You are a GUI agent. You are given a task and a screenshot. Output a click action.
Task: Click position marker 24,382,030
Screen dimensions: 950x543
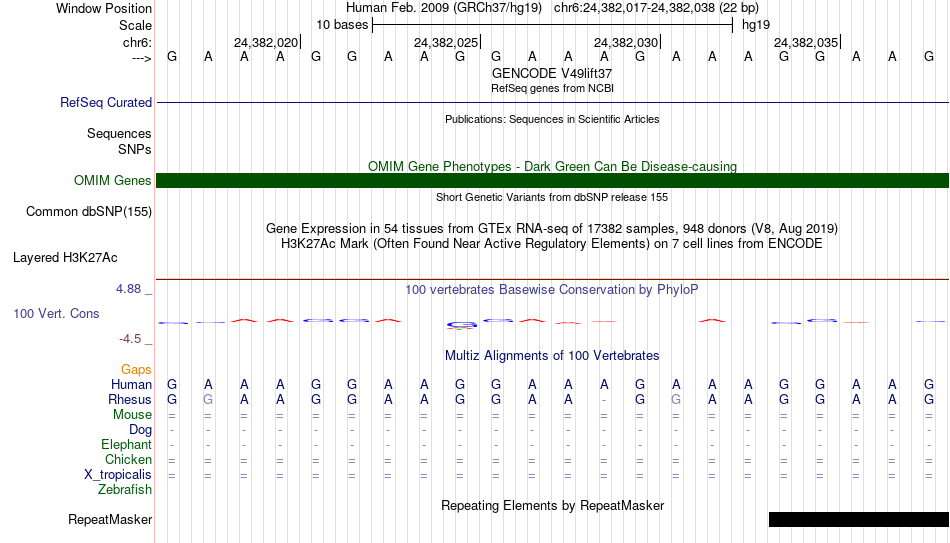click(627, 42)
